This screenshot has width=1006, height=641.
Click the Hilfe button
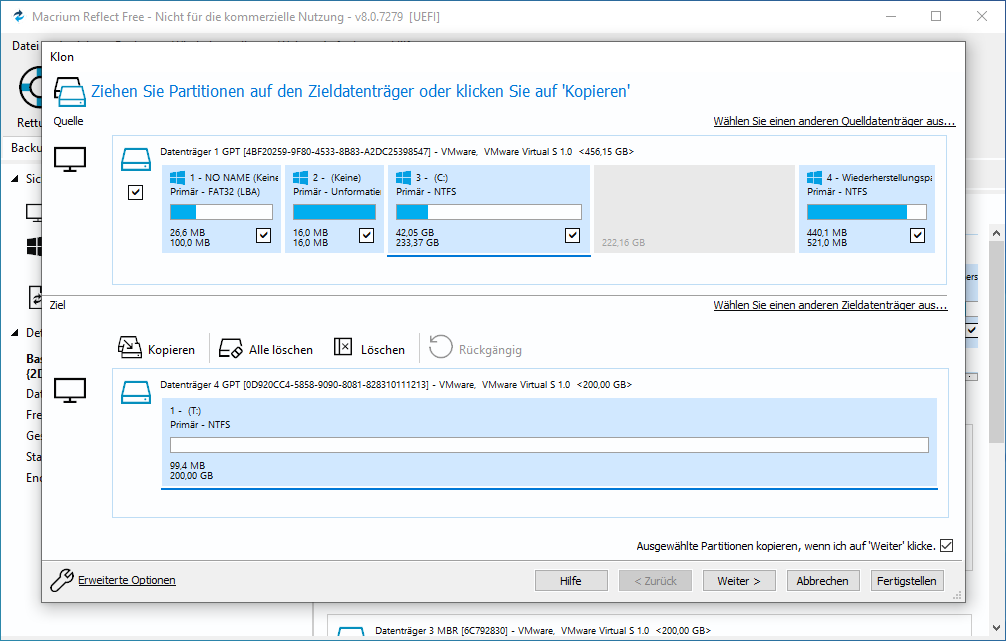(x=571, y=581)
